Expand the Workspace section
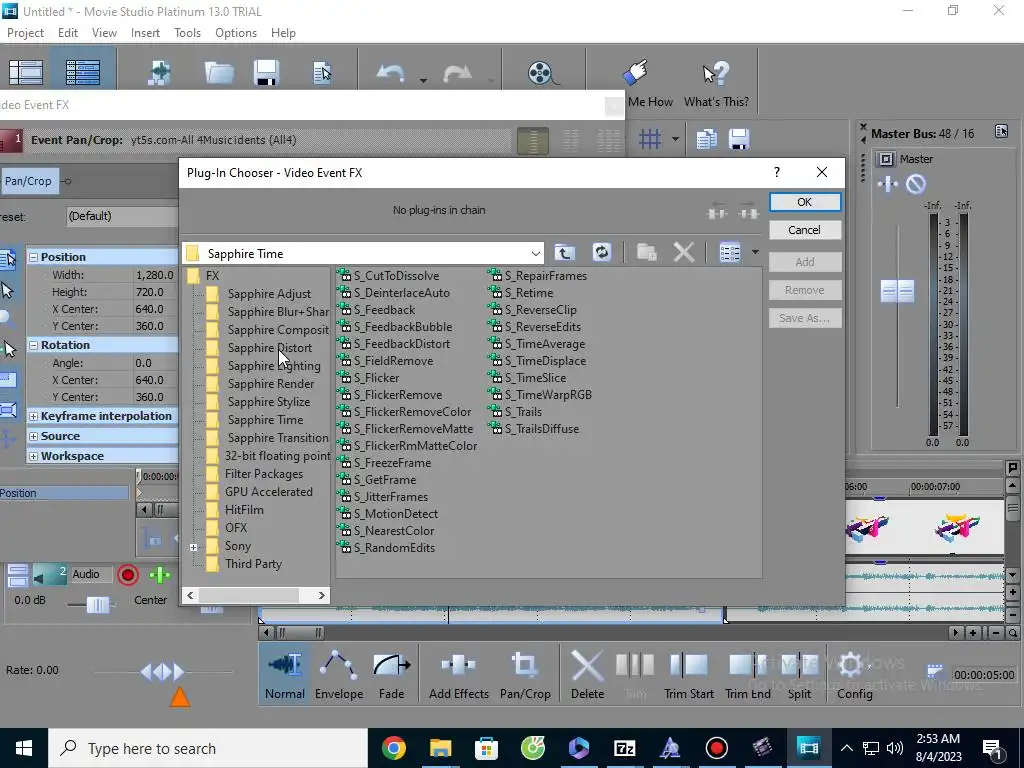Viewport: 1024px width, 768px height. [33, 456]
